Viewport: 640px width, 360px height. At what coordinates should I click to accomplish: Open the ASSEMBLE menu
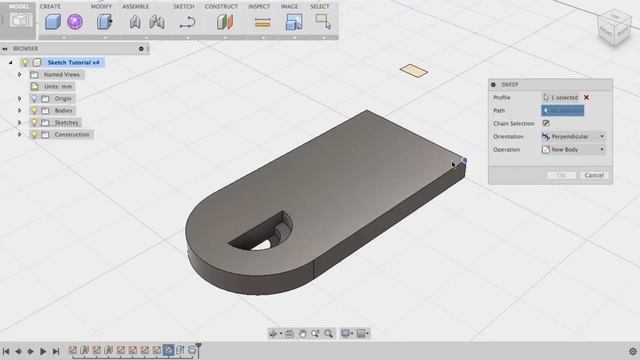(x=136, y=7)
